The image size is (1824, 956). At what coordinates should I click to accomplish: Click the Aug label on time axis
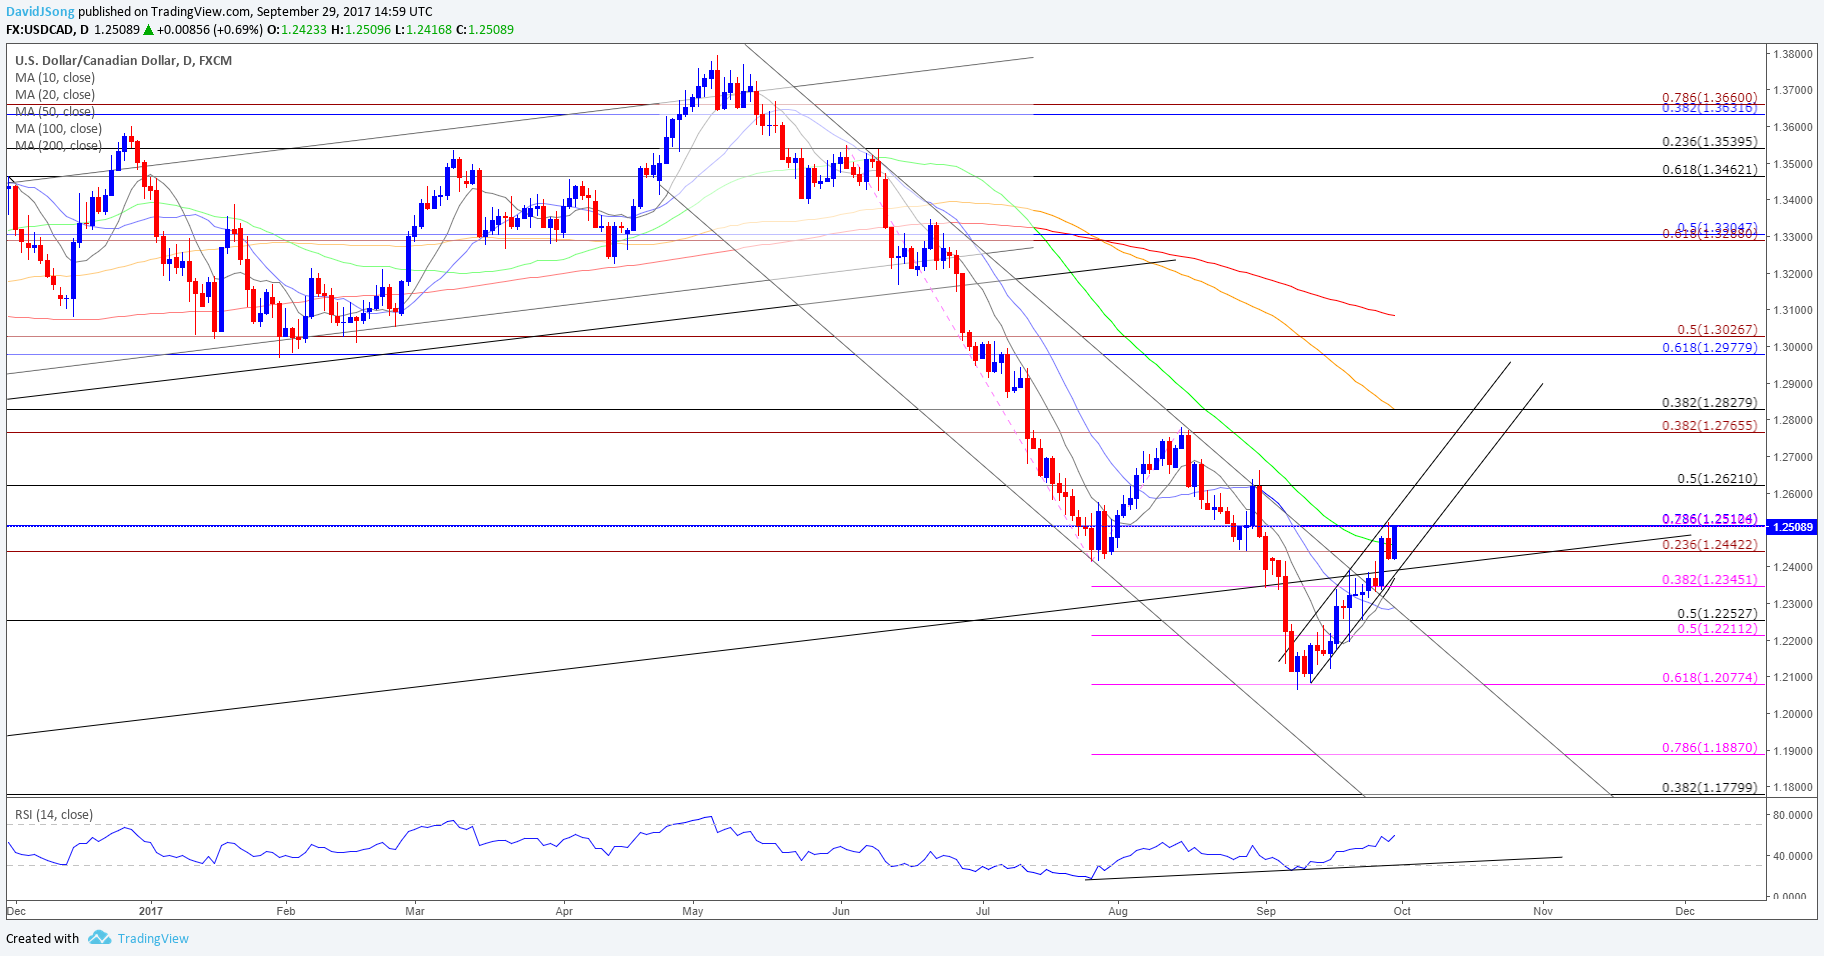pos(1118,911)
